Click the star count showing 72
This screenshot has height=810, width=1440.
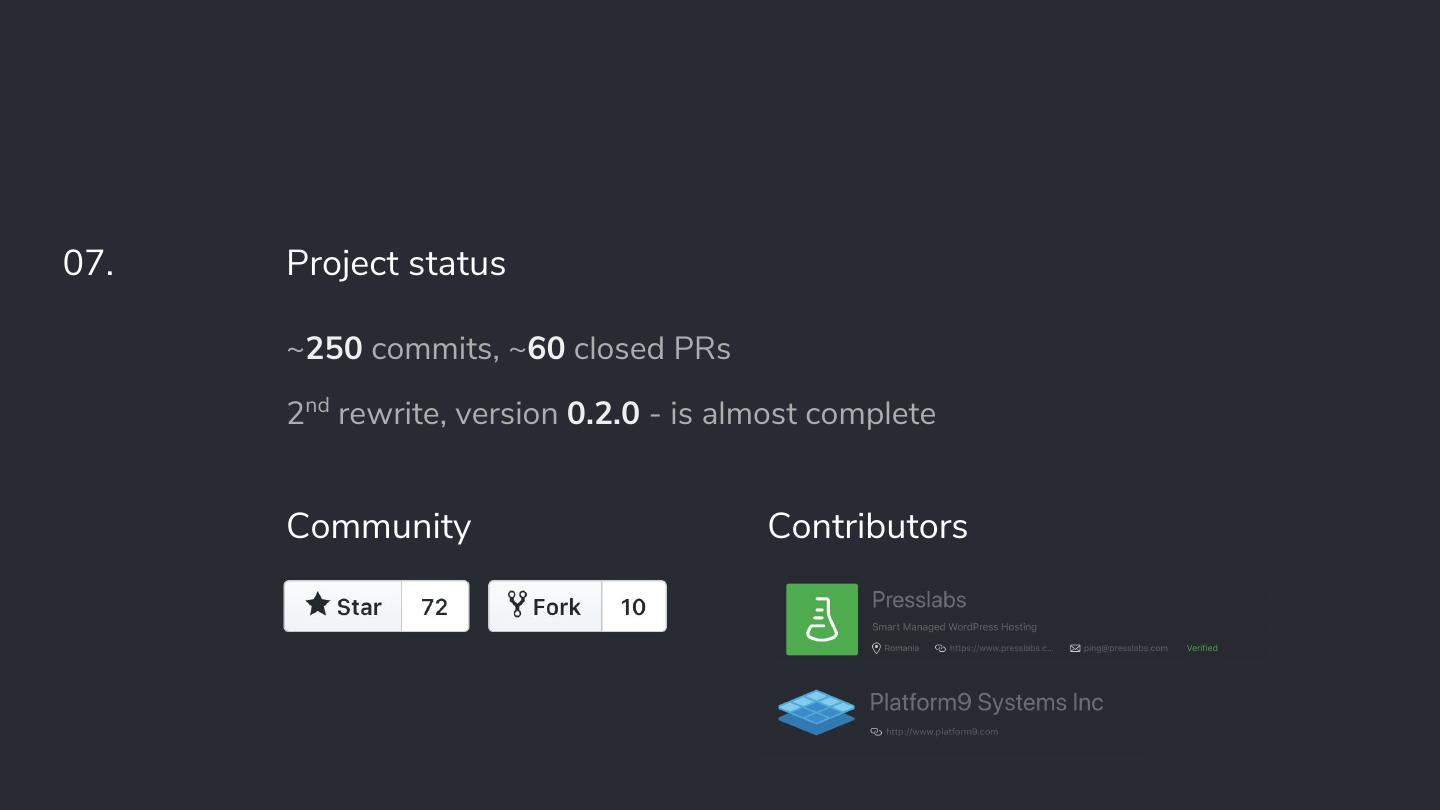(434, 607)
